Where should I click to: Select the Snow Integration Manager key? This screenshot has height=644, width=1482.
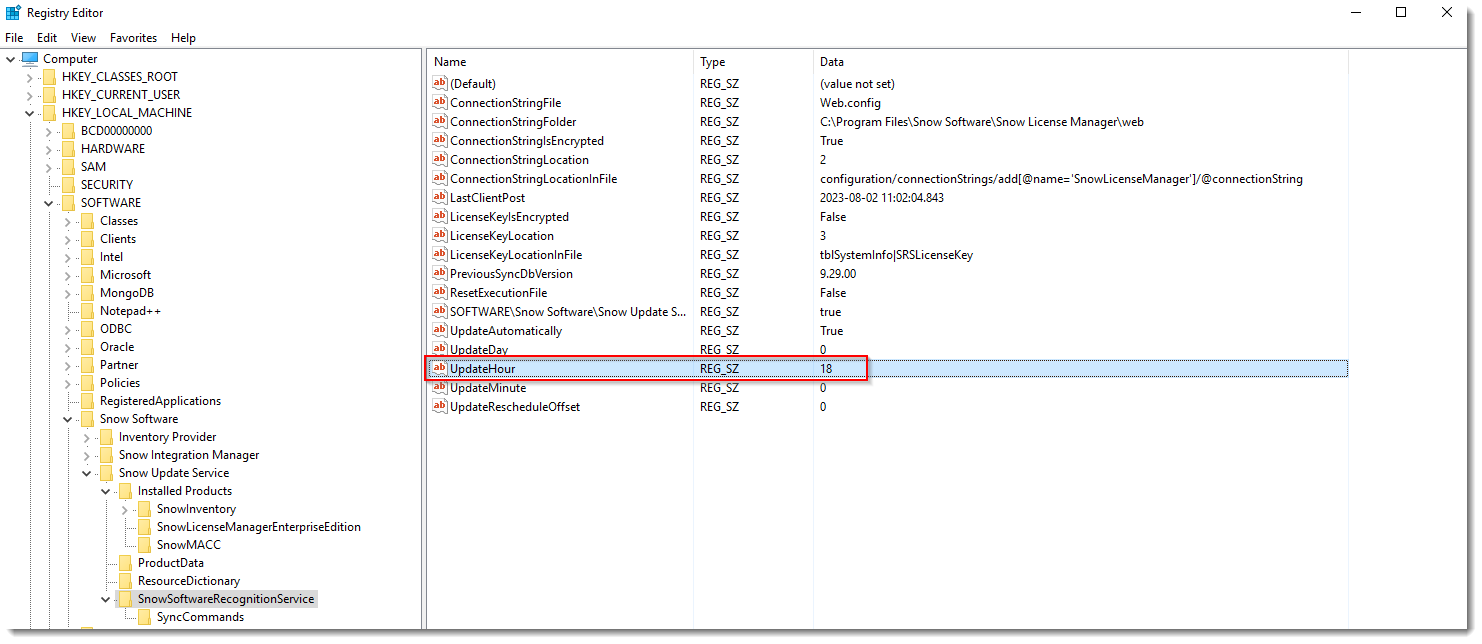(x=189, y=455)
